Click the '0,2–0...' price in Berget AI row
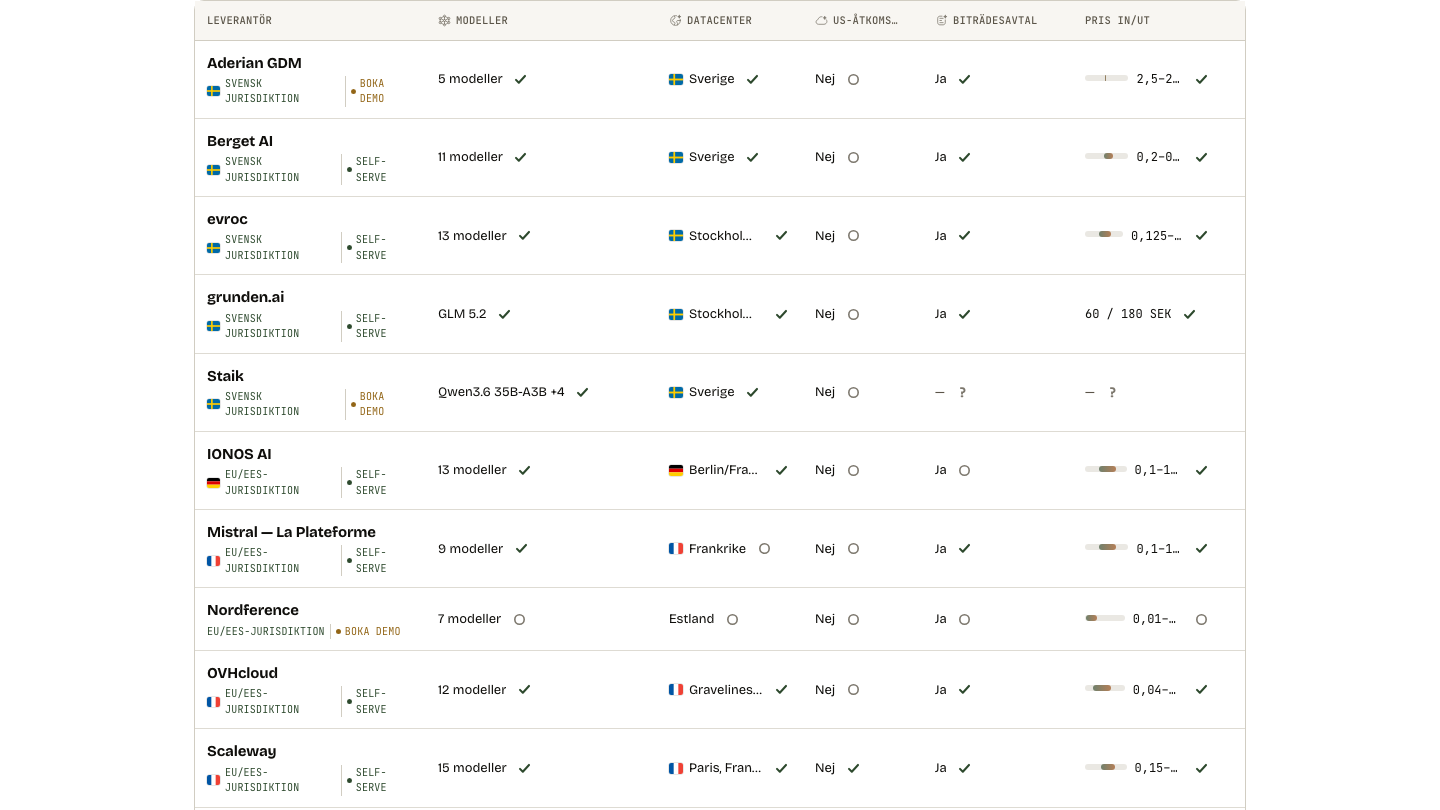Screen dimensions: 1440x810 (1158, 157)
